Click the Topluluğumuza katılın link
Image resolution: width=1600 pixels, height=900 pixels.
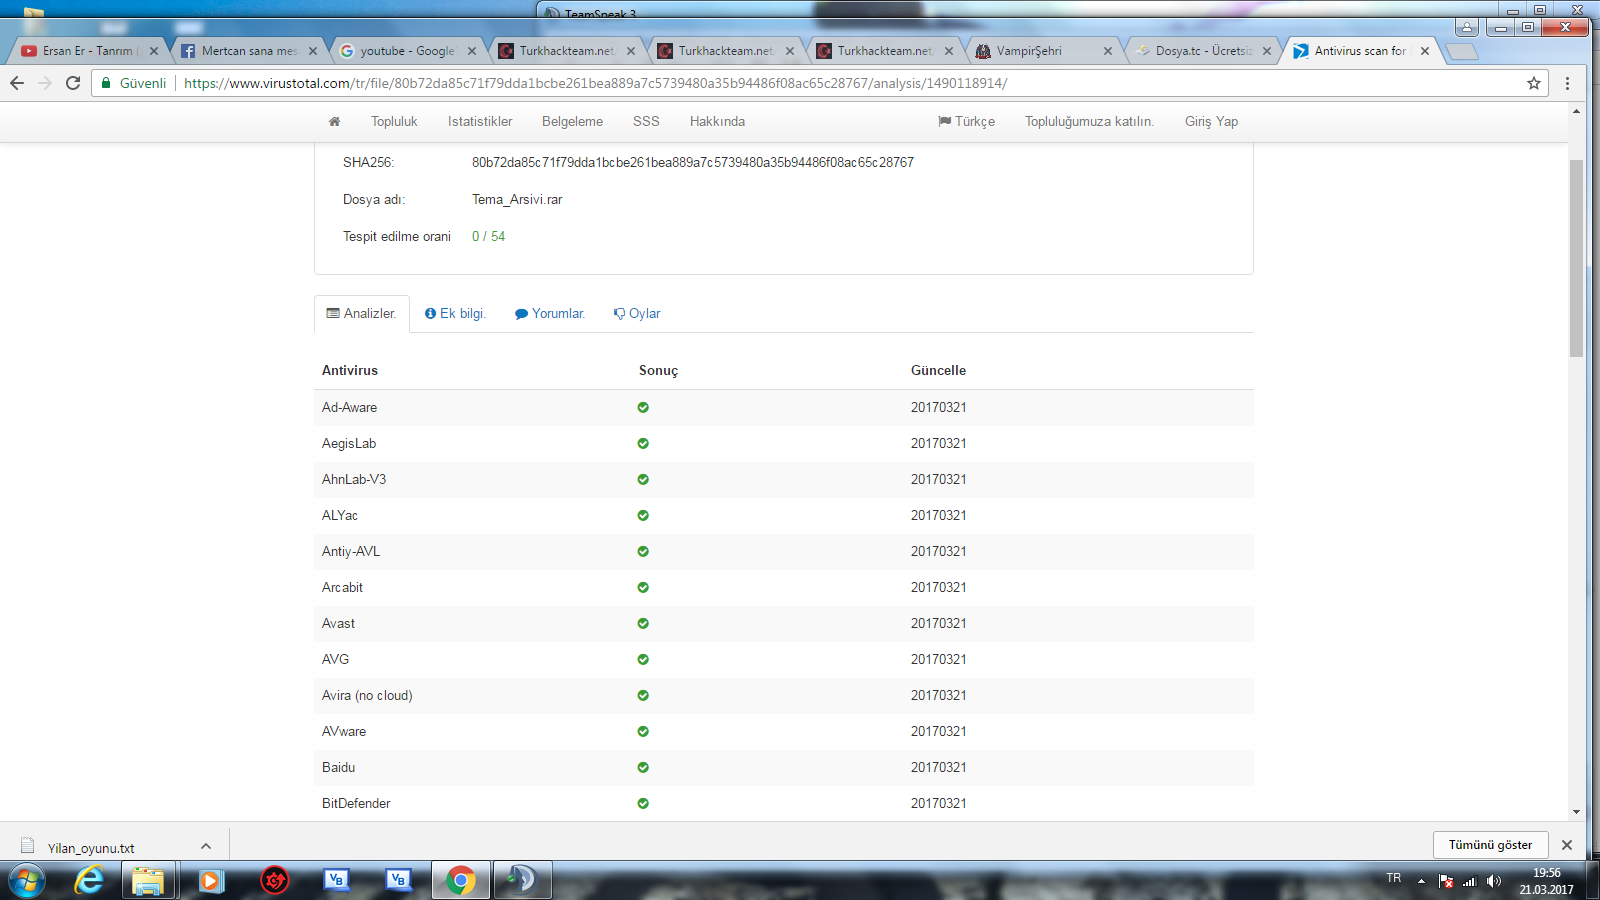pos(1089,121)
